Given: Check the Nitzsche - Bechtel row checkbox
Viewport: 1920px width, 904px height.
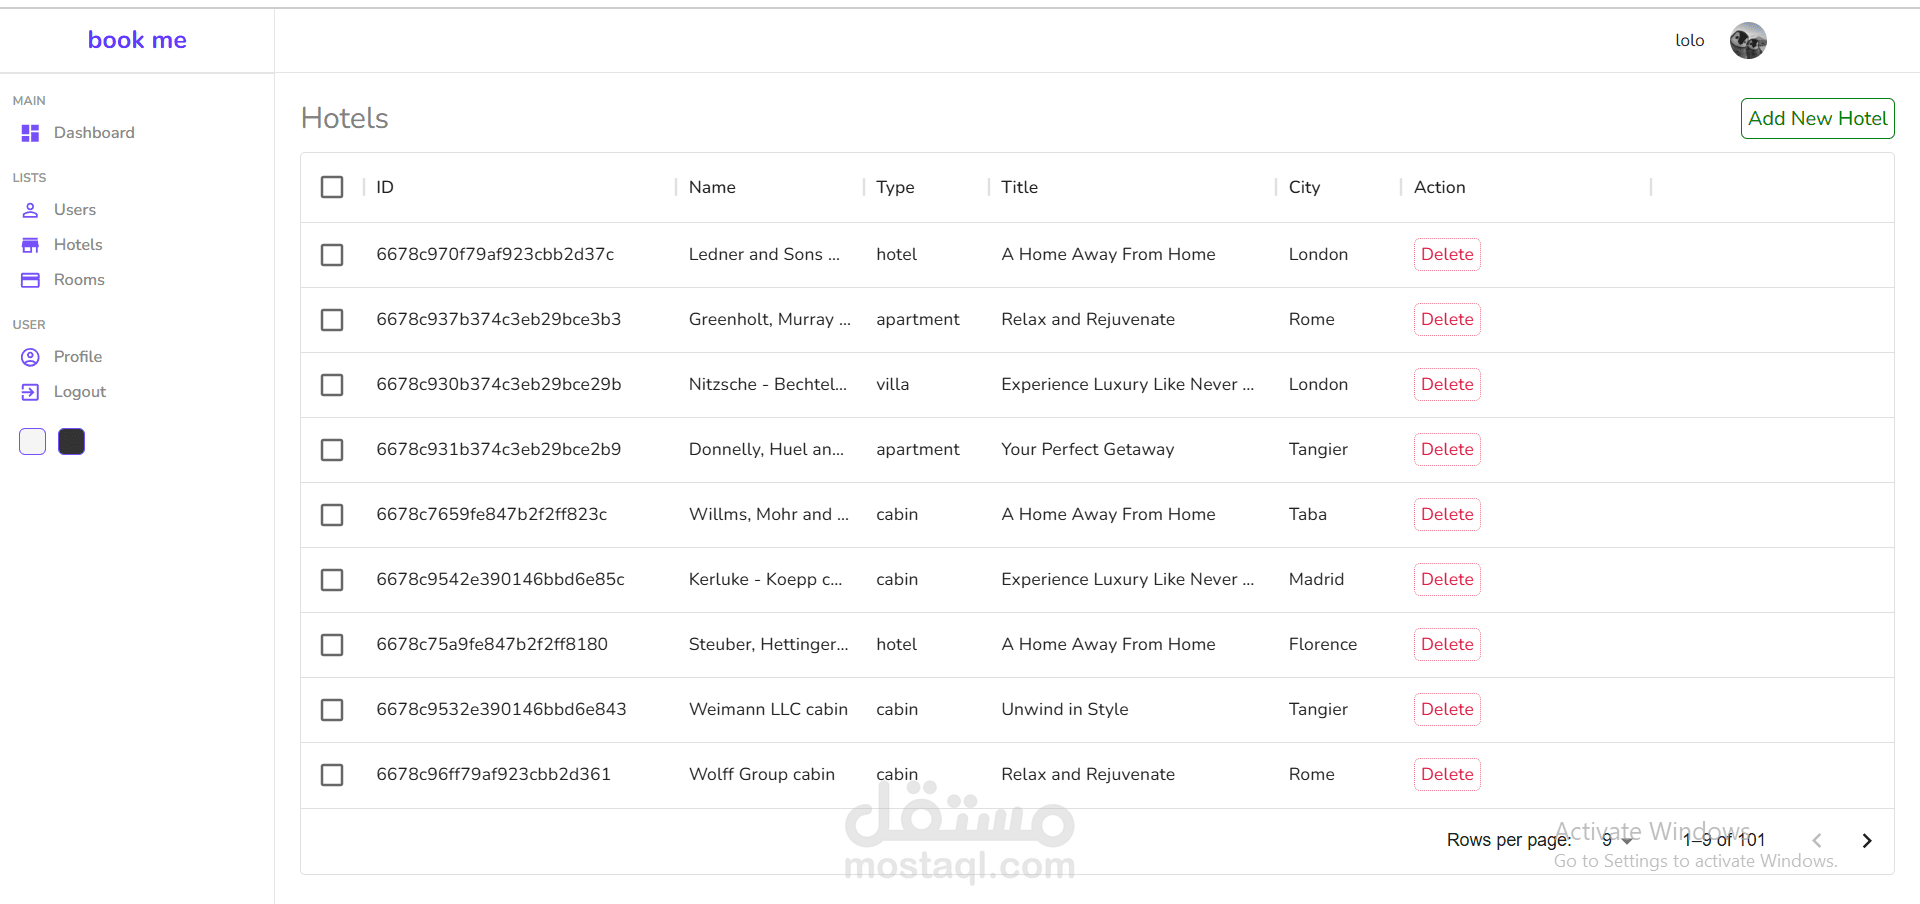Looking at the screenshot, I should 332,385.
